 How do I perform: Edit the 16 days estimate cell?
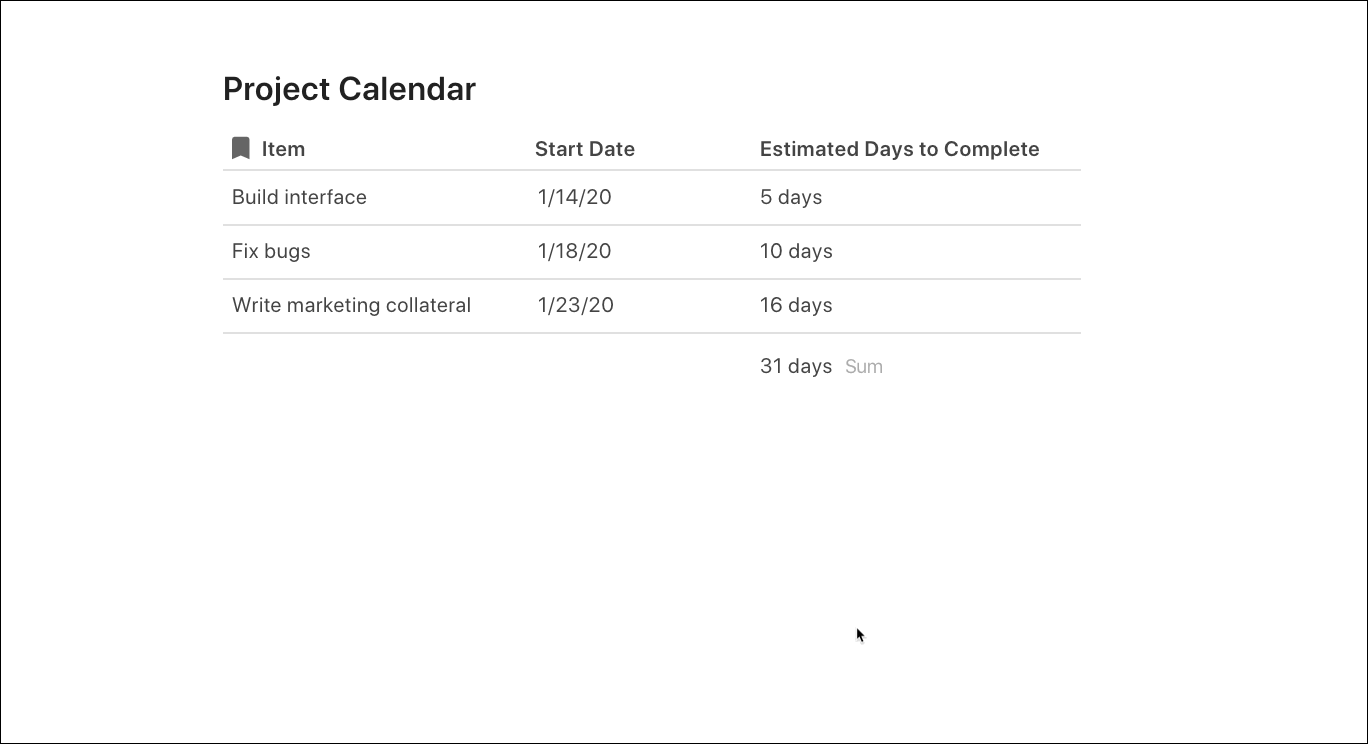coord(796,305)
